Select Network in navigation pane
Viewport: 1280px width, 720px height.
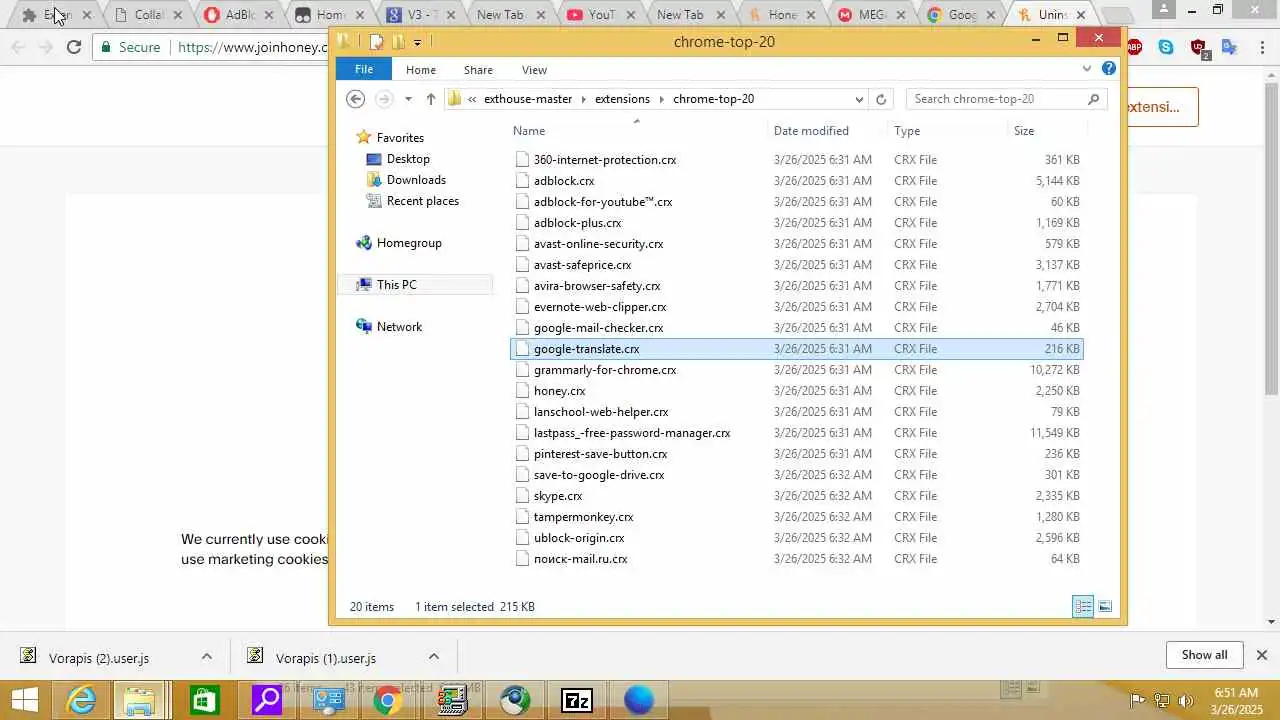coord(399,327)
